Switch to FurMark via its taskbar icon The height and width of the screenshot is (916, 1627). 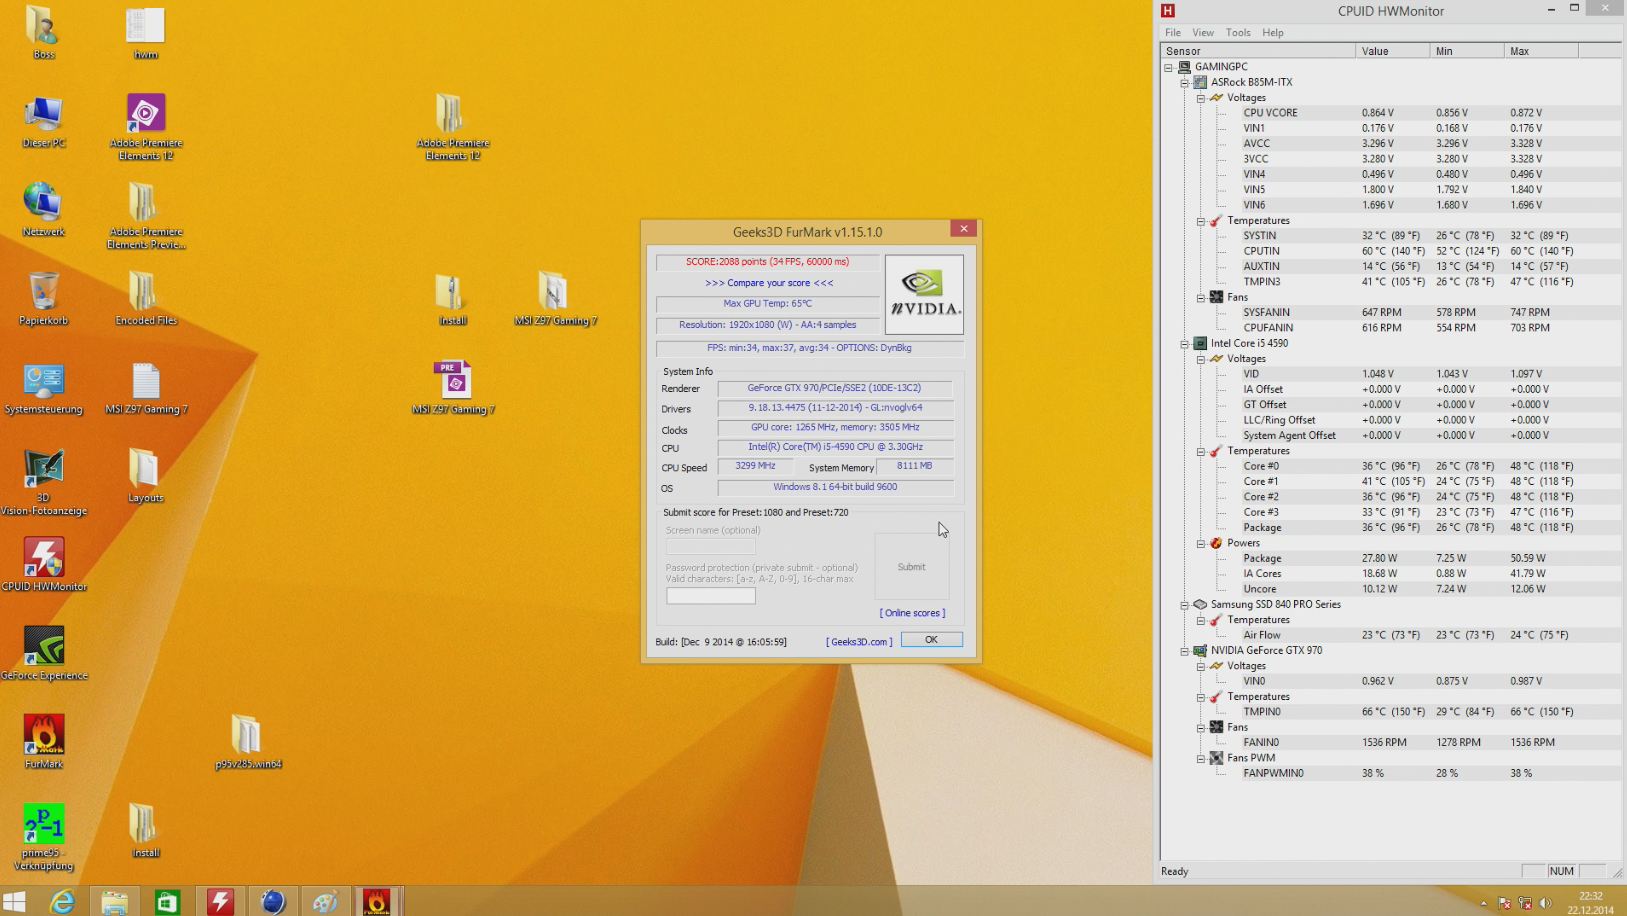[377, 901]
